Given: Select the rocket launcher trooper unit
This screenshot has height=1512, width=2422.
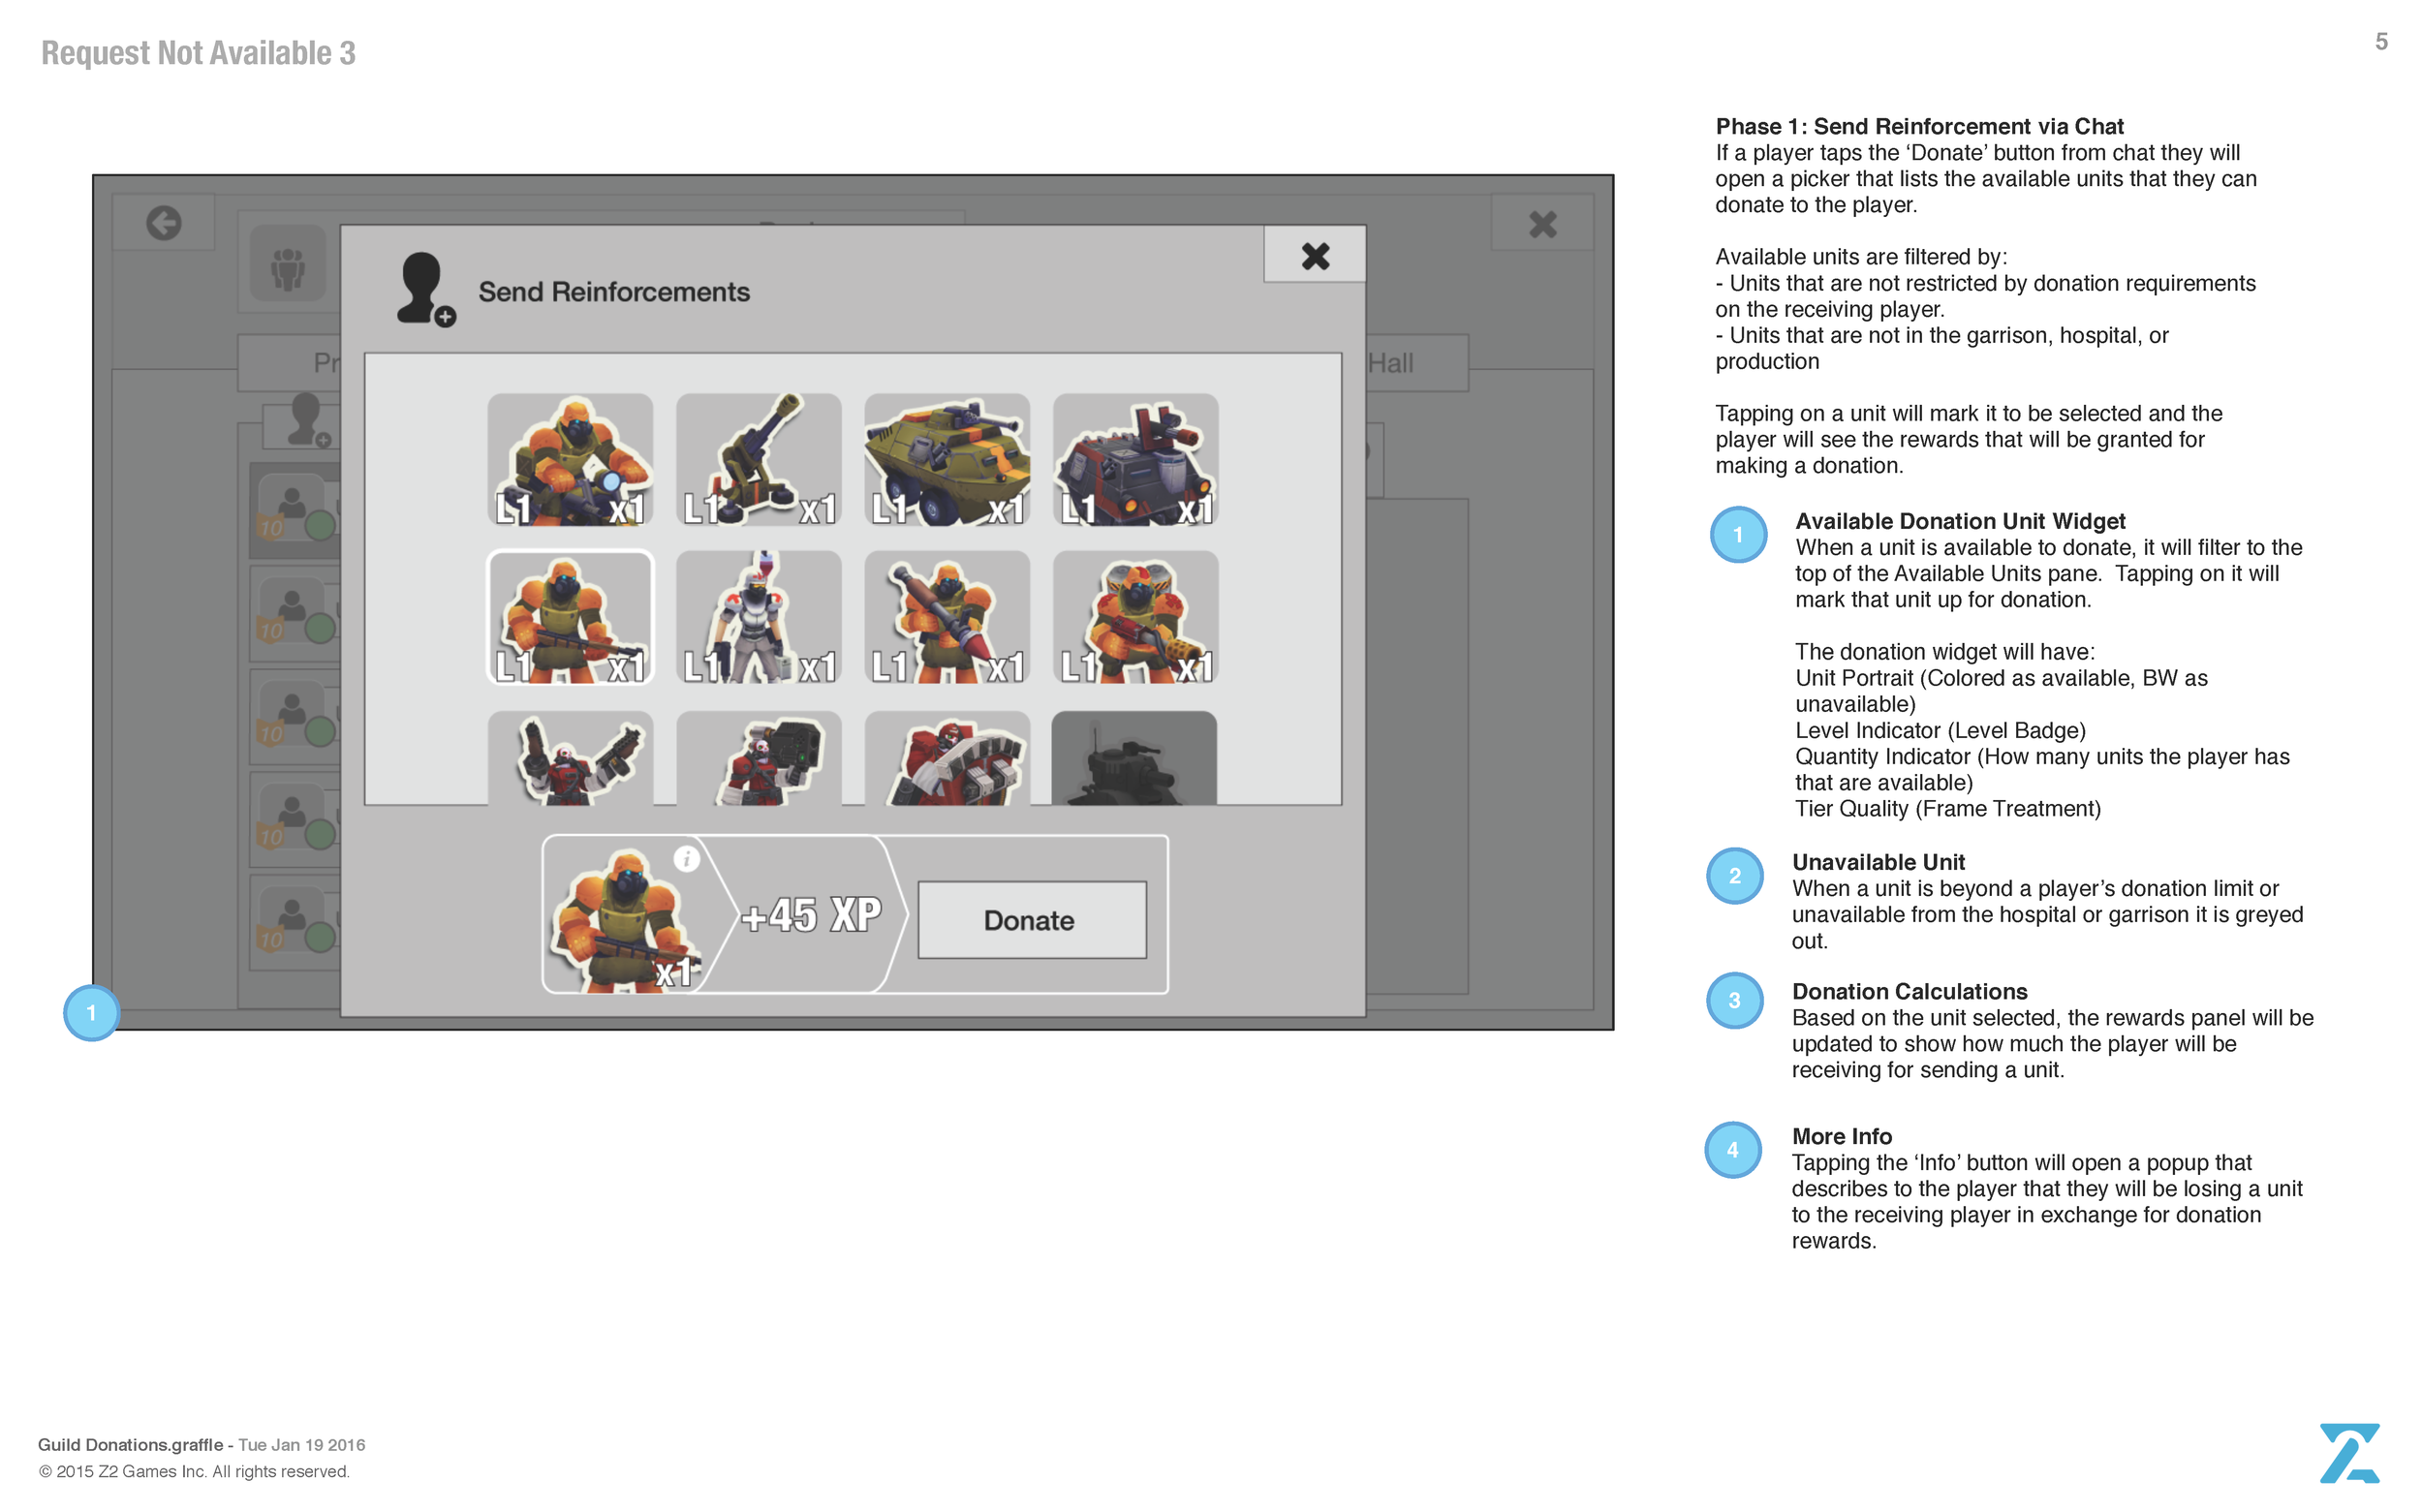Looking at the screenshot, I should pos(946,618).
